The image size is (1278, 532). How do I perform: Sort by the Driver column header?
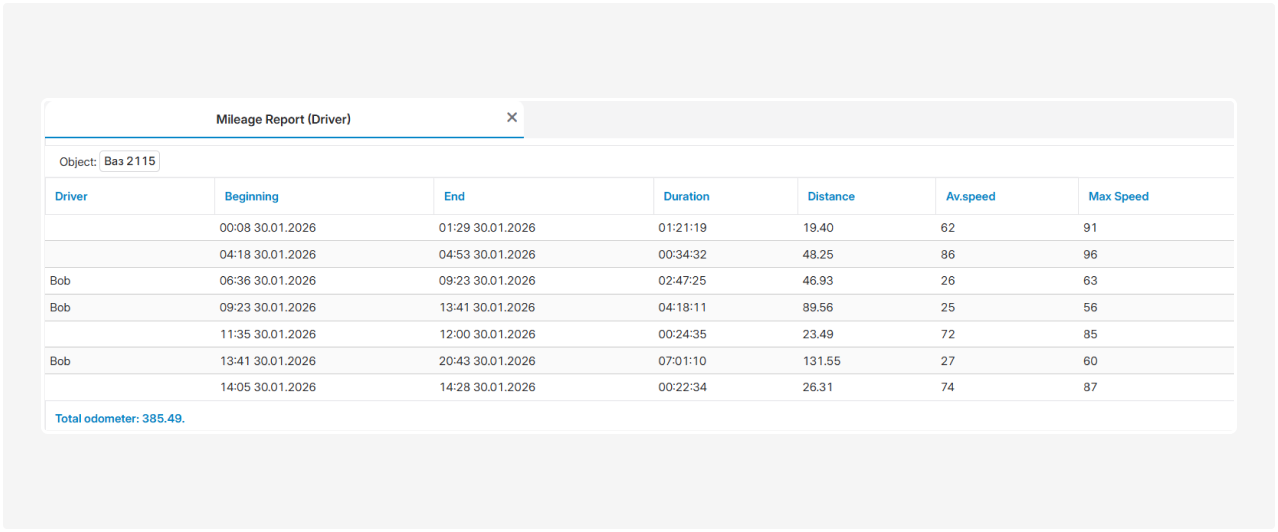[x=71, y=197]
